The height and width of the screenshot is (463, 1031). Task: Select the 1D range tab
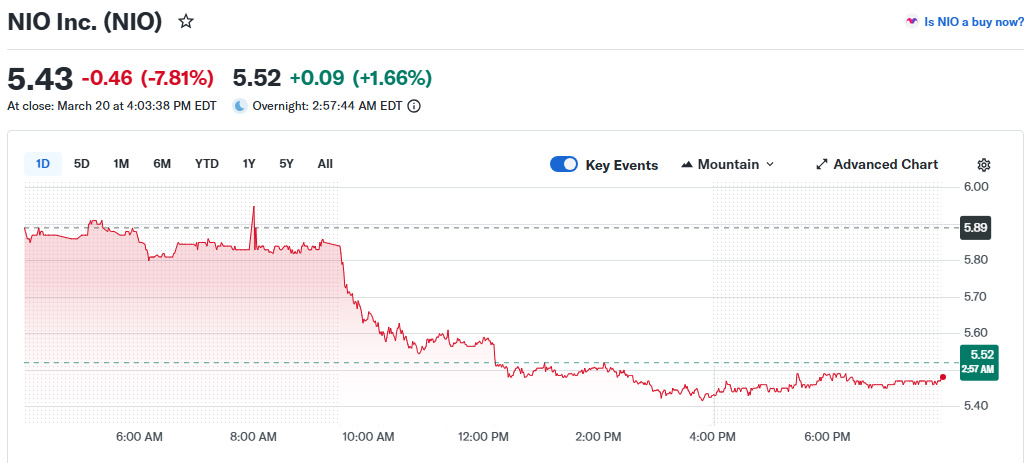click(x=43, y=164)
